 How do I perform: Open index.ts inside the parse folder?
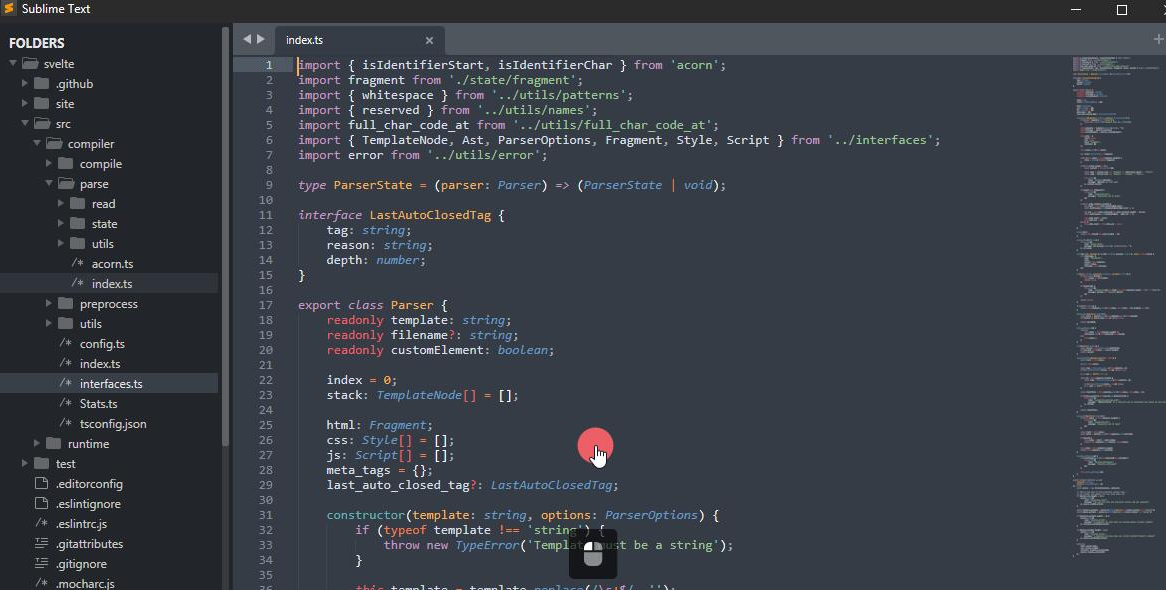point(112,283)
